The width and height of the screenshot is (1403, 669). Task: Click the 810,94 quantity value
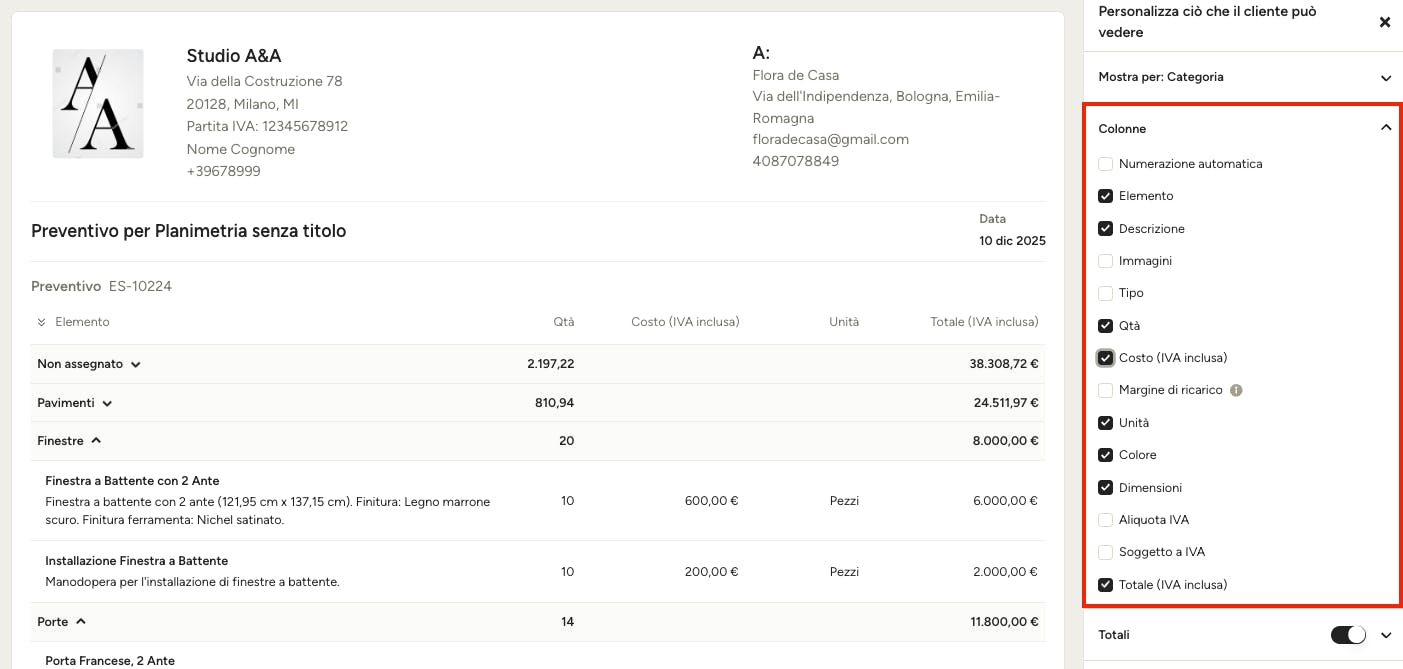coord(555,403)
